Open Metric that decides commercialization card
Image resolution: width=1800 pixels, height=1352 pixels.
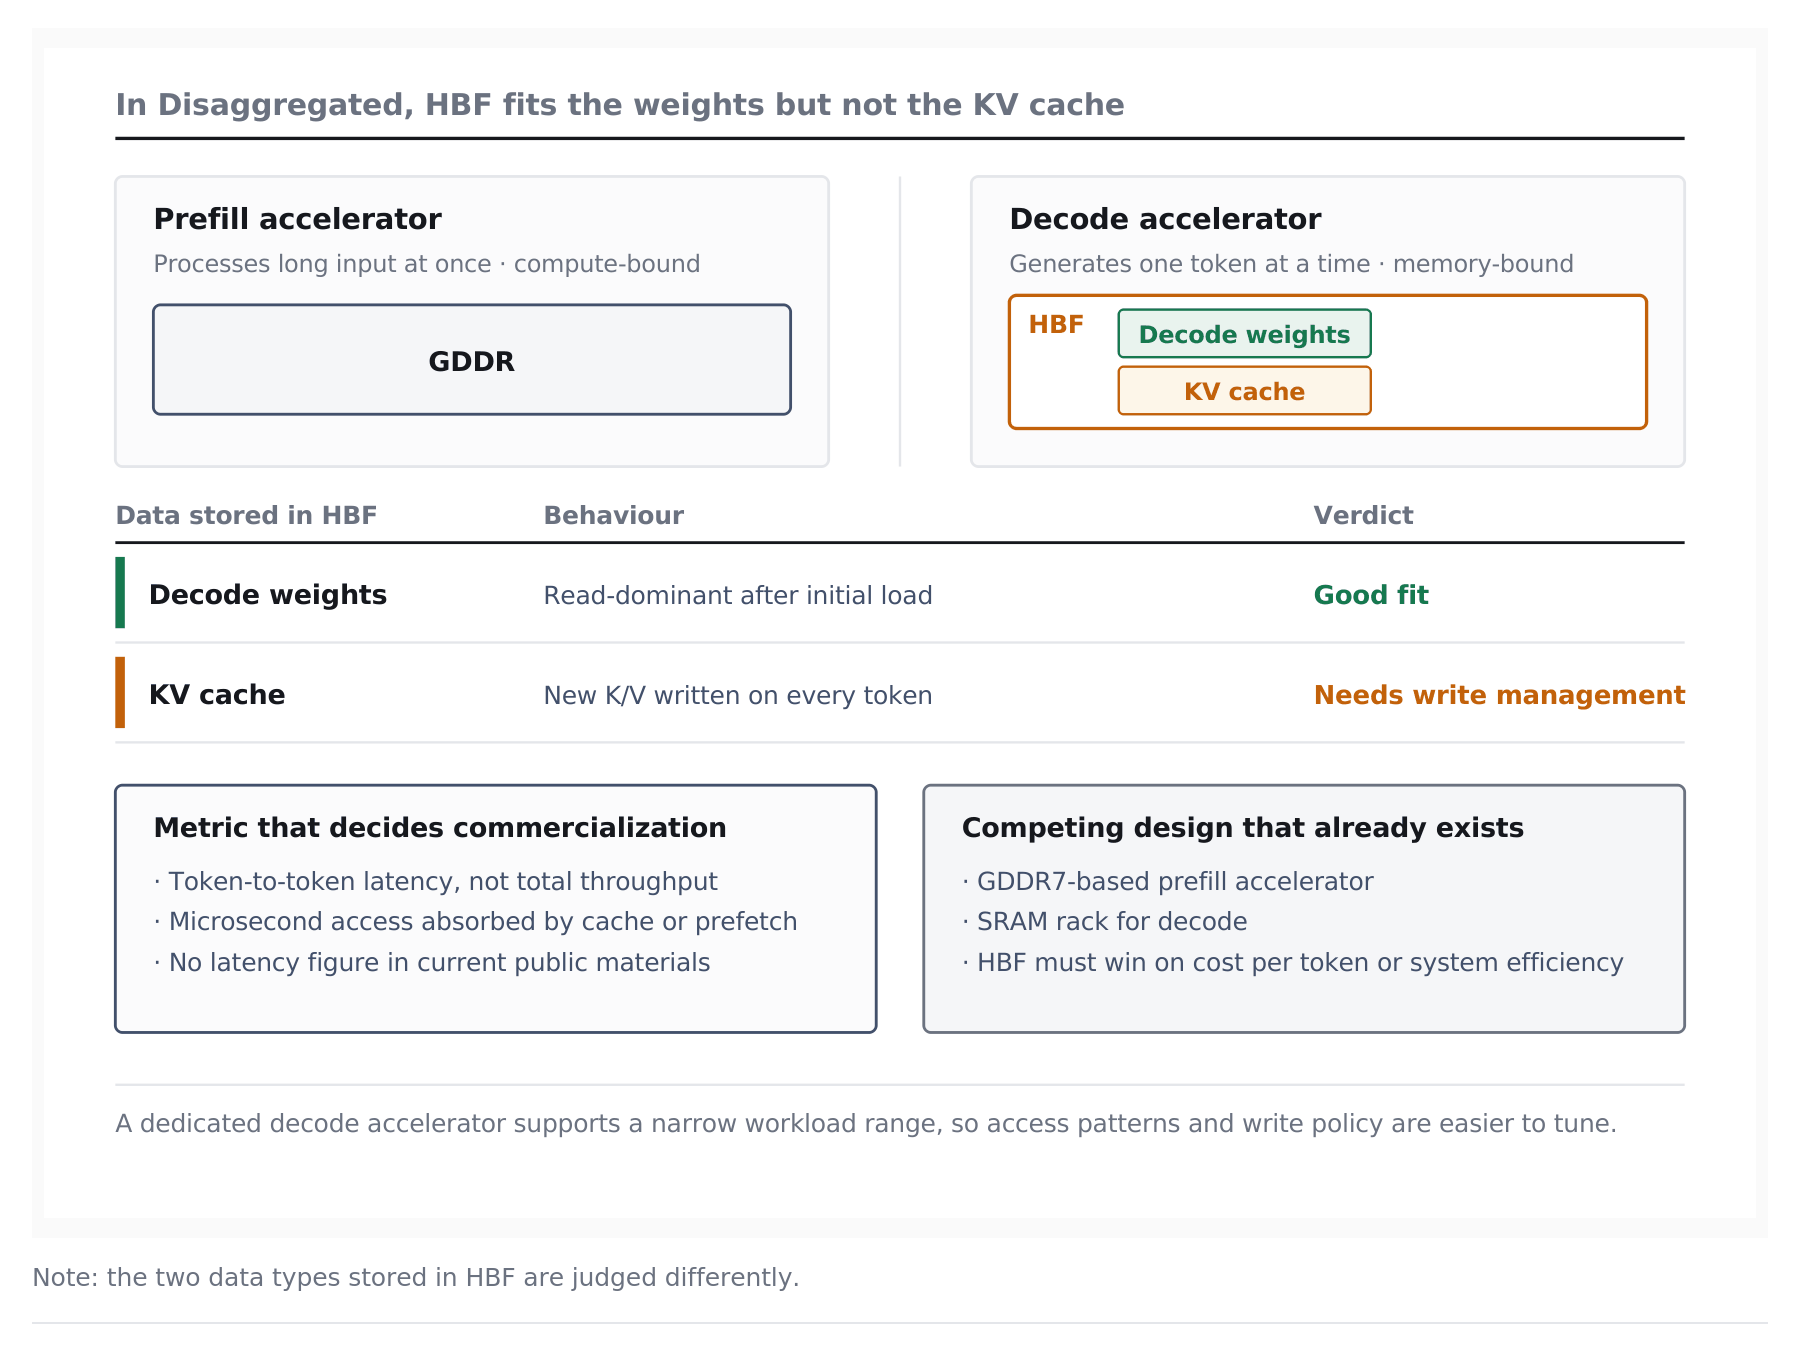click(496, 909)
